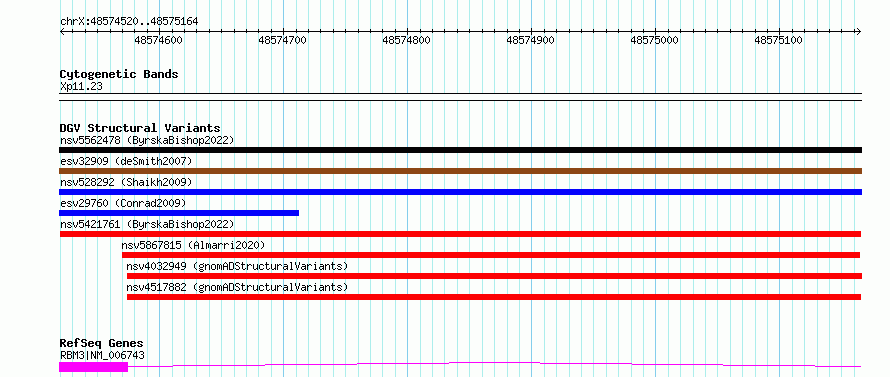The image size is (890, 377).
Task: Click ruler position 48574700
Action: pos(282,40)
